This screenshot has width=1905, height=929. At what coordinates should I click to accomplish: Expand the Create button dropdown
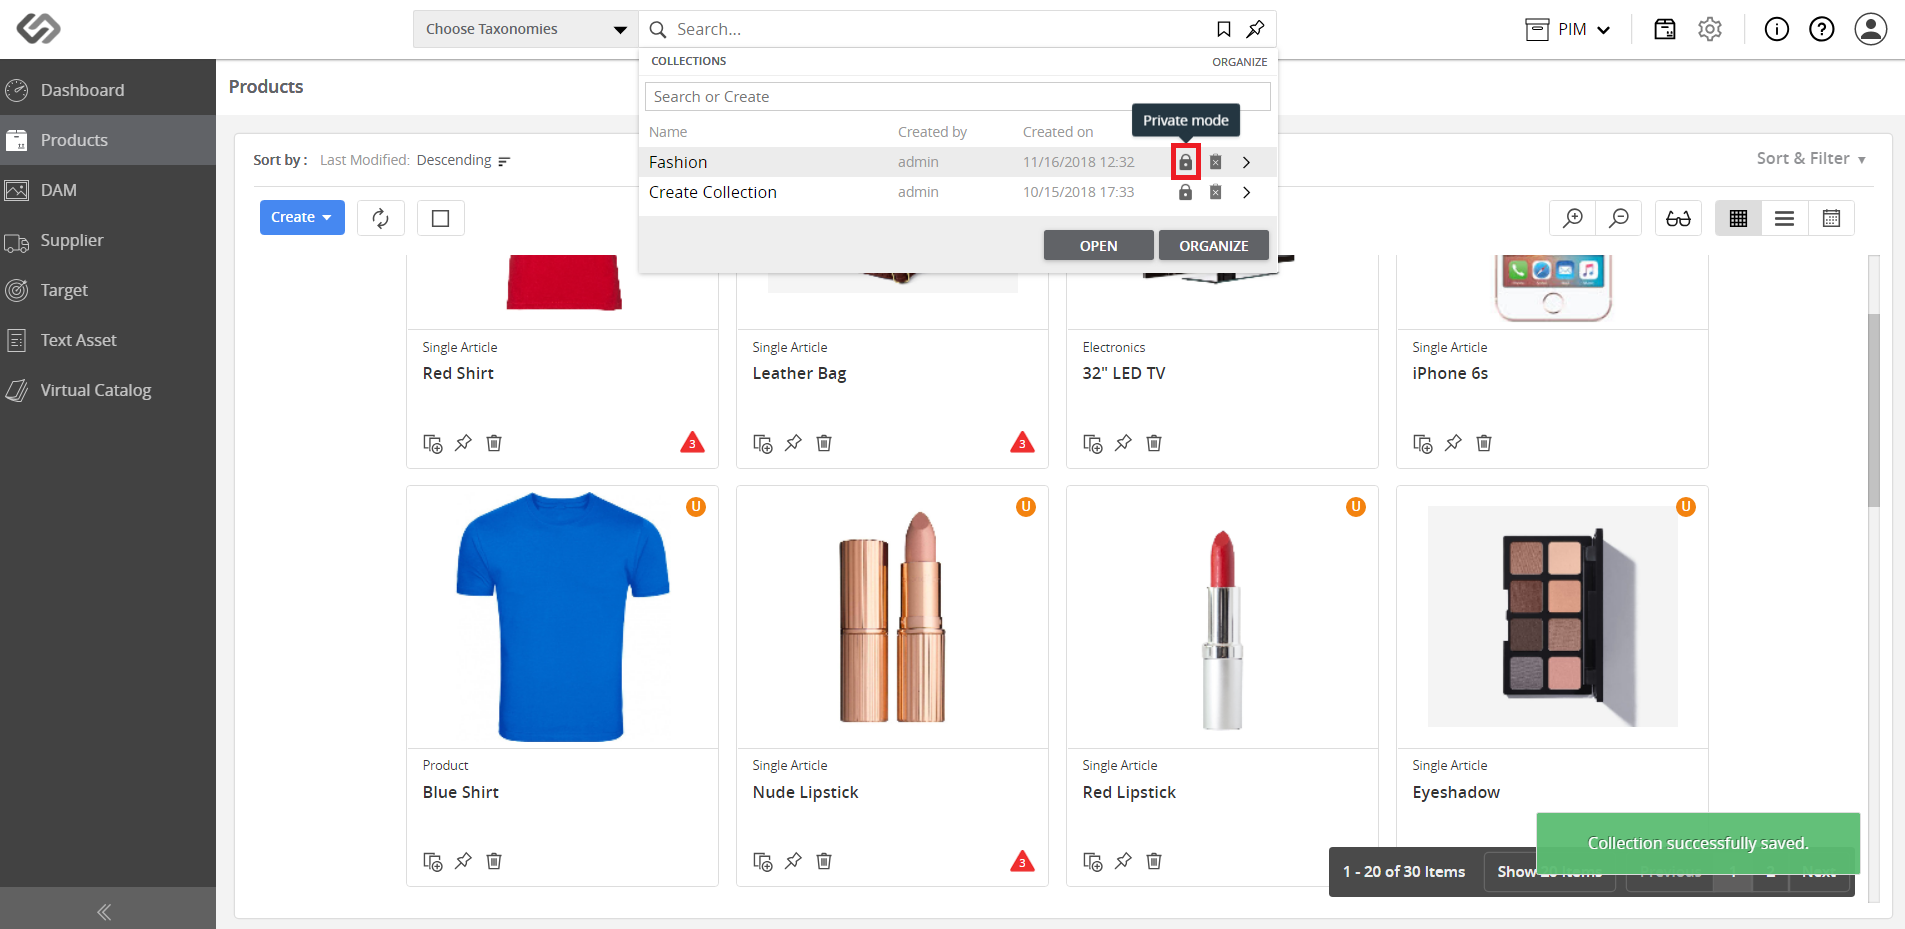tap(302, 217)
